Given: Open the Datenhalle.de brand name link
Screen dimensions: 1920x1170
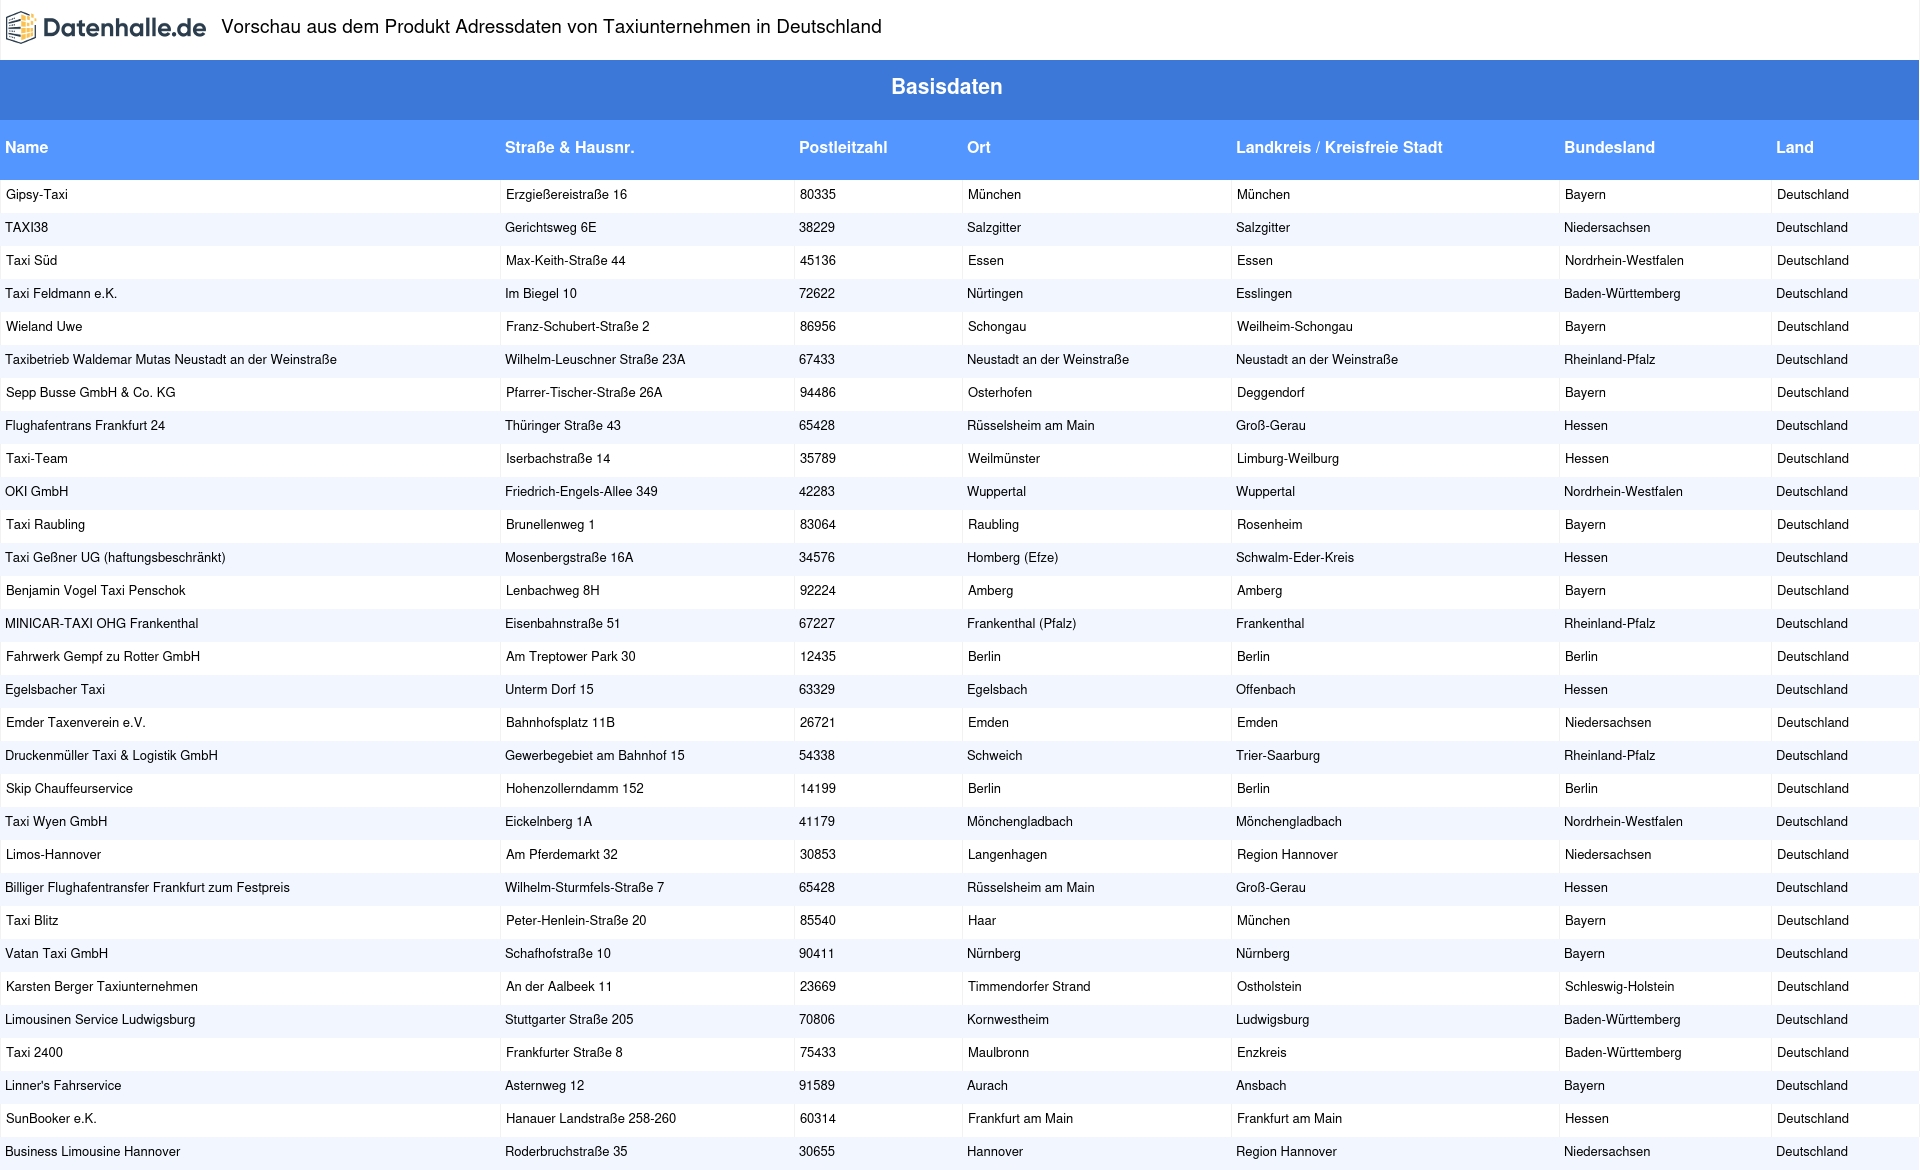Looking at the screenshot, I should (x=124, y=28).
